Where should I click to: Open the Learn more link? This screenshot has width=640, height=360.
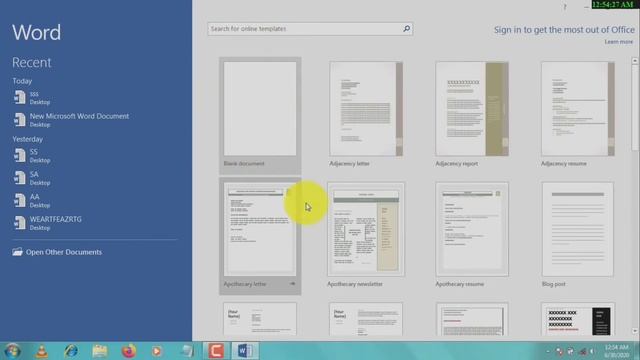[x=619, y=42]
